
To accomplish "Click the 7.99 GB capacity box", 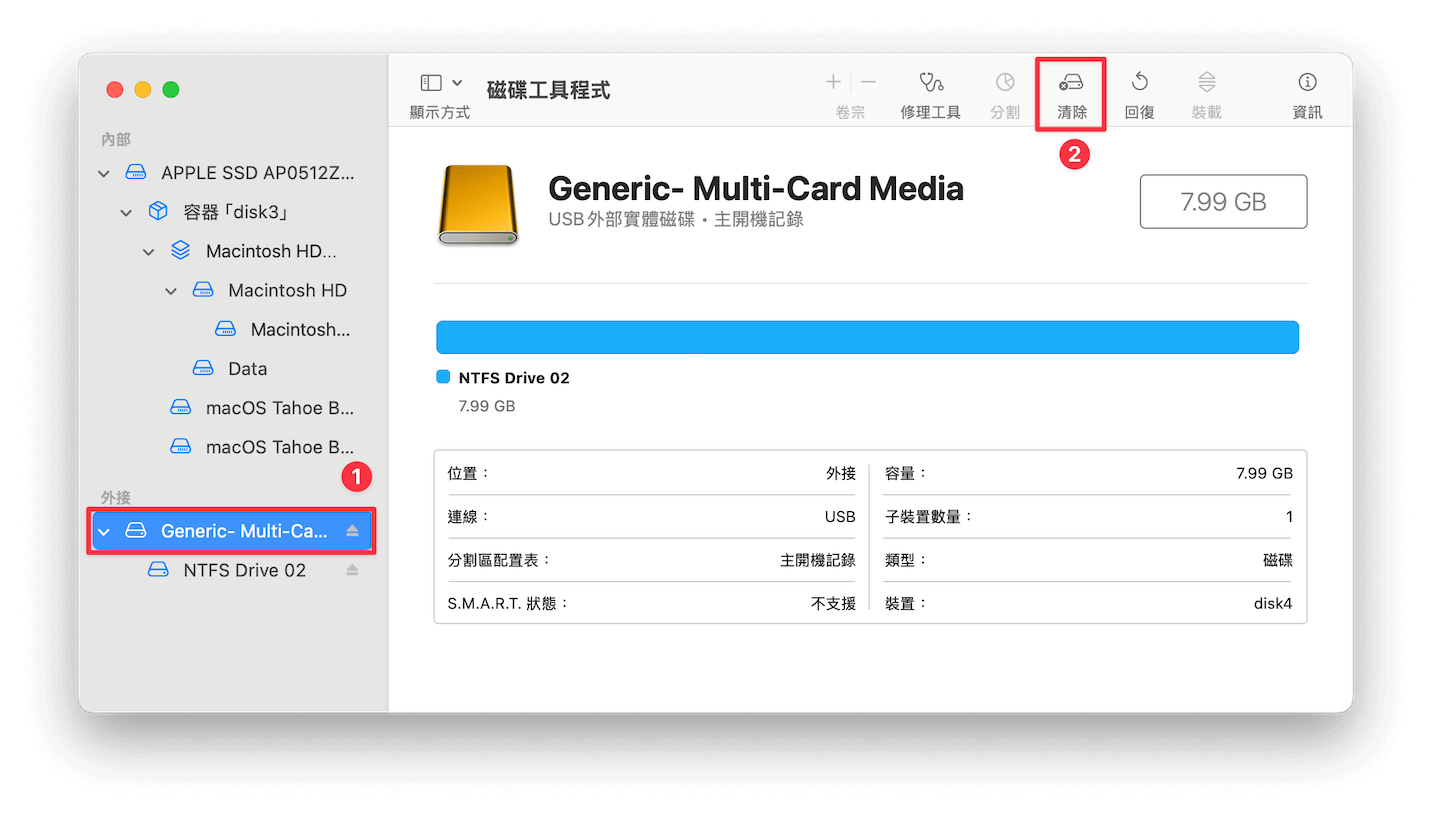I will pos(1223,202).
